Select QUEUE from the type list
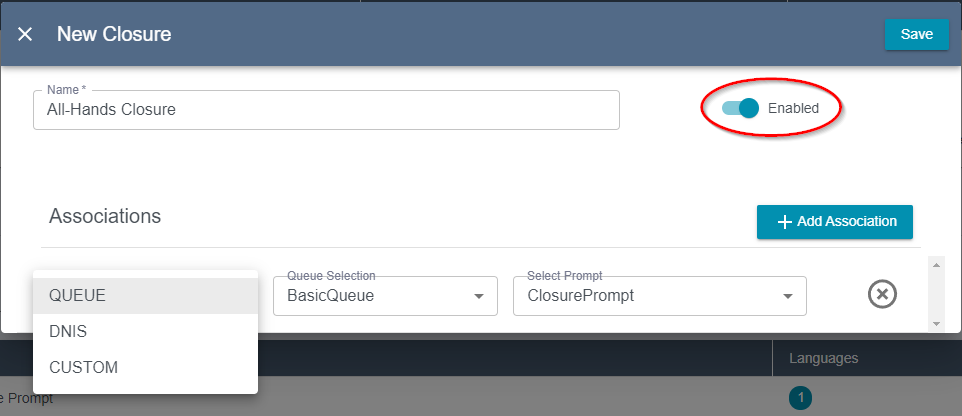962x416 pixels. point(145,296)
